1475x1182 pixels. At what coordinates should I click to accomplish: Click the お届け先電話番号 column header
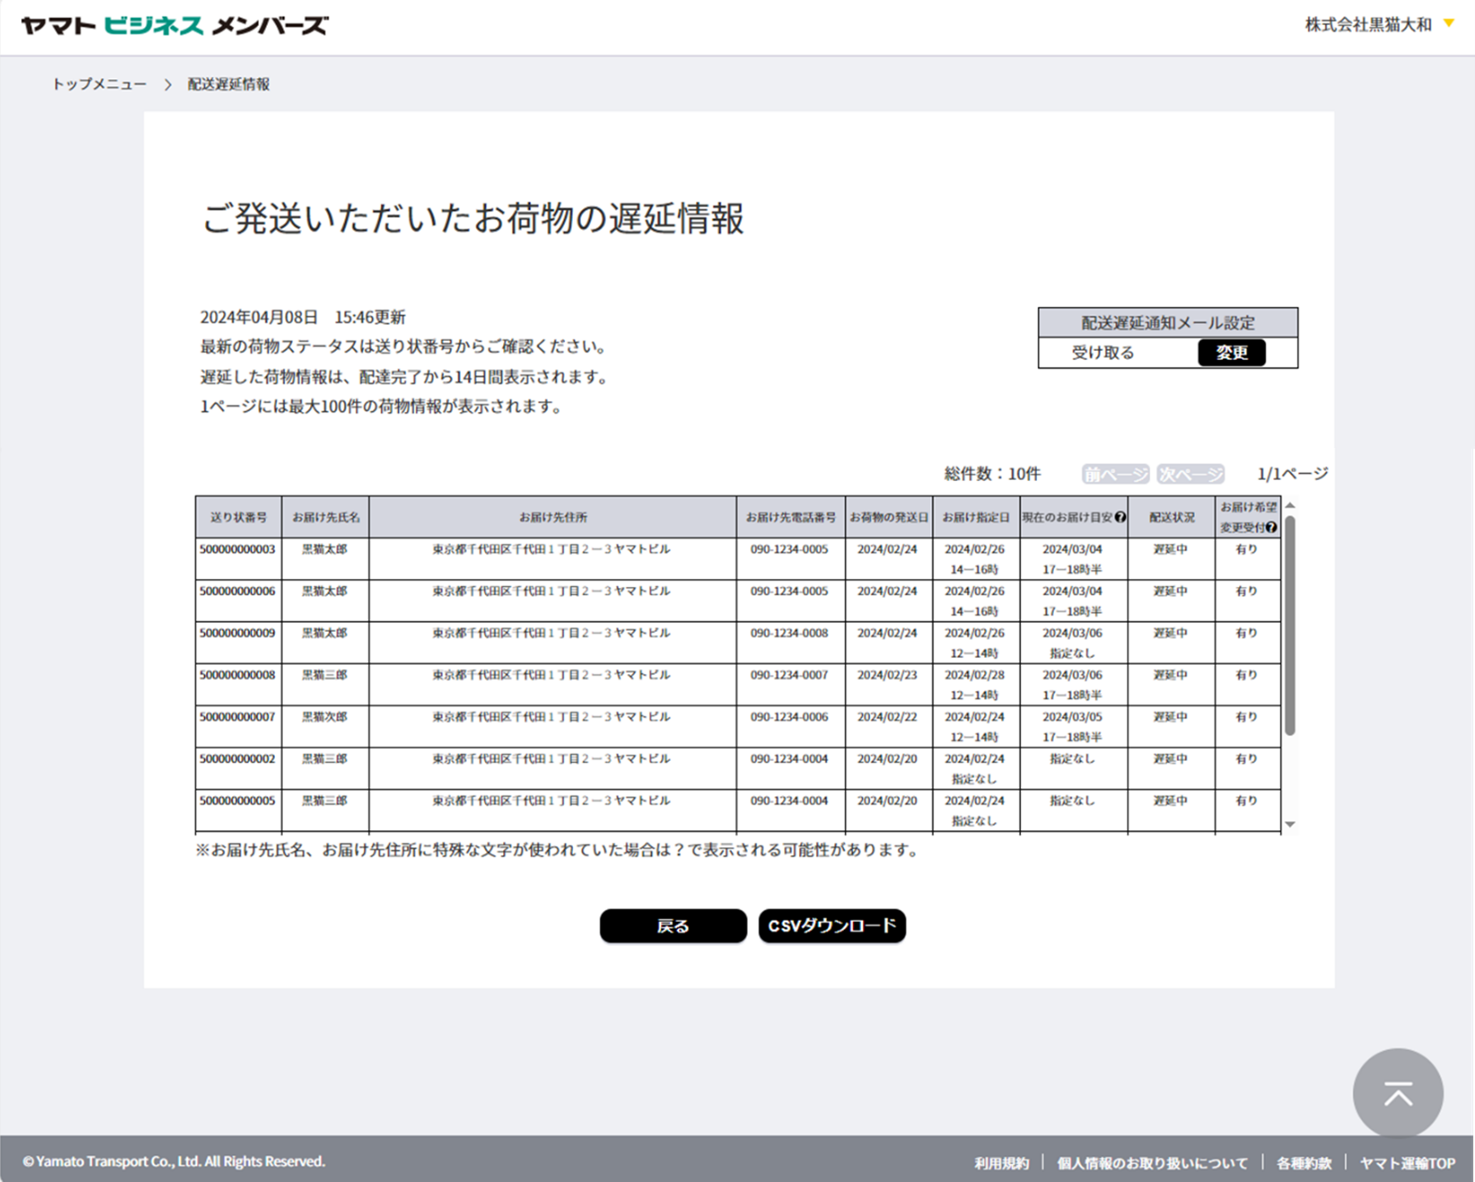tap(790, 517)
